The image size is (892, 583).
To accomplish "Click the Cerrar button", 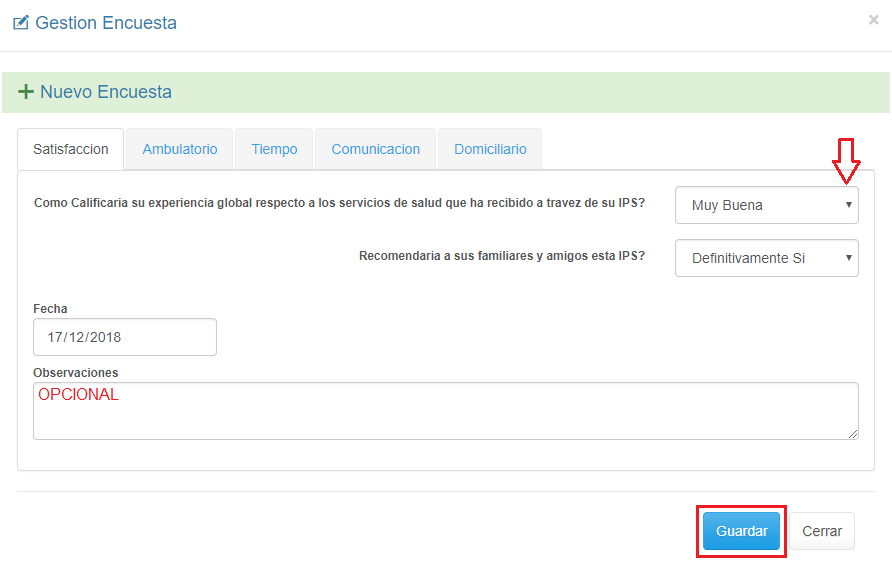I will (822, 532).
